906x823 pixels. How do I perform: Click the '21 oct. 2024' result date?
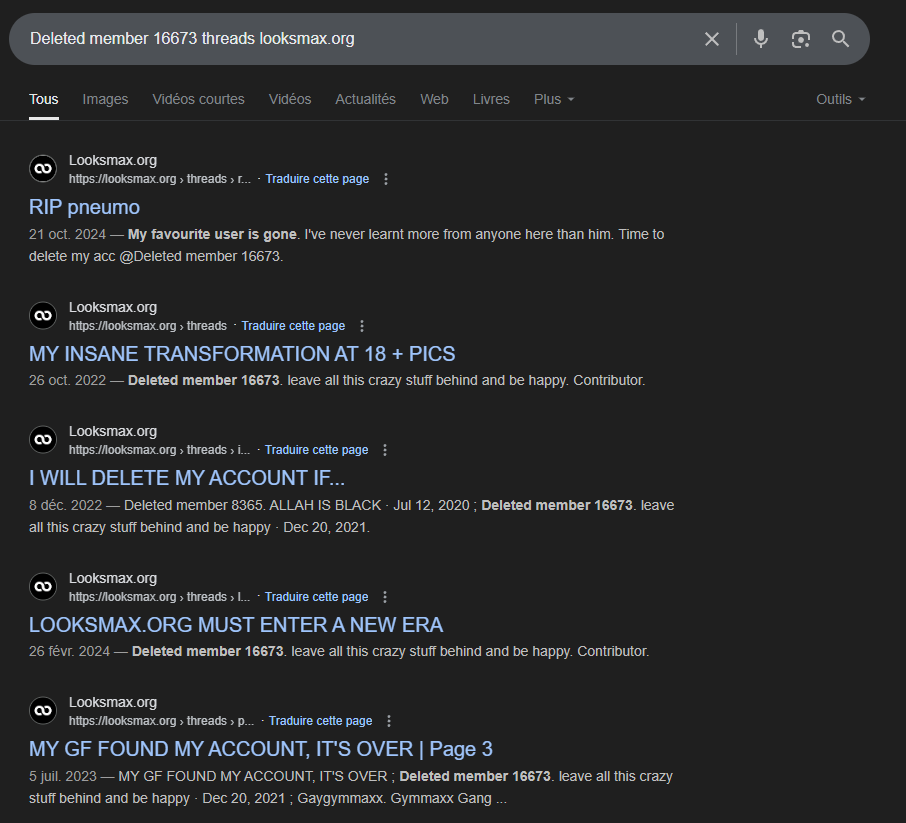(x=68, y=234)
